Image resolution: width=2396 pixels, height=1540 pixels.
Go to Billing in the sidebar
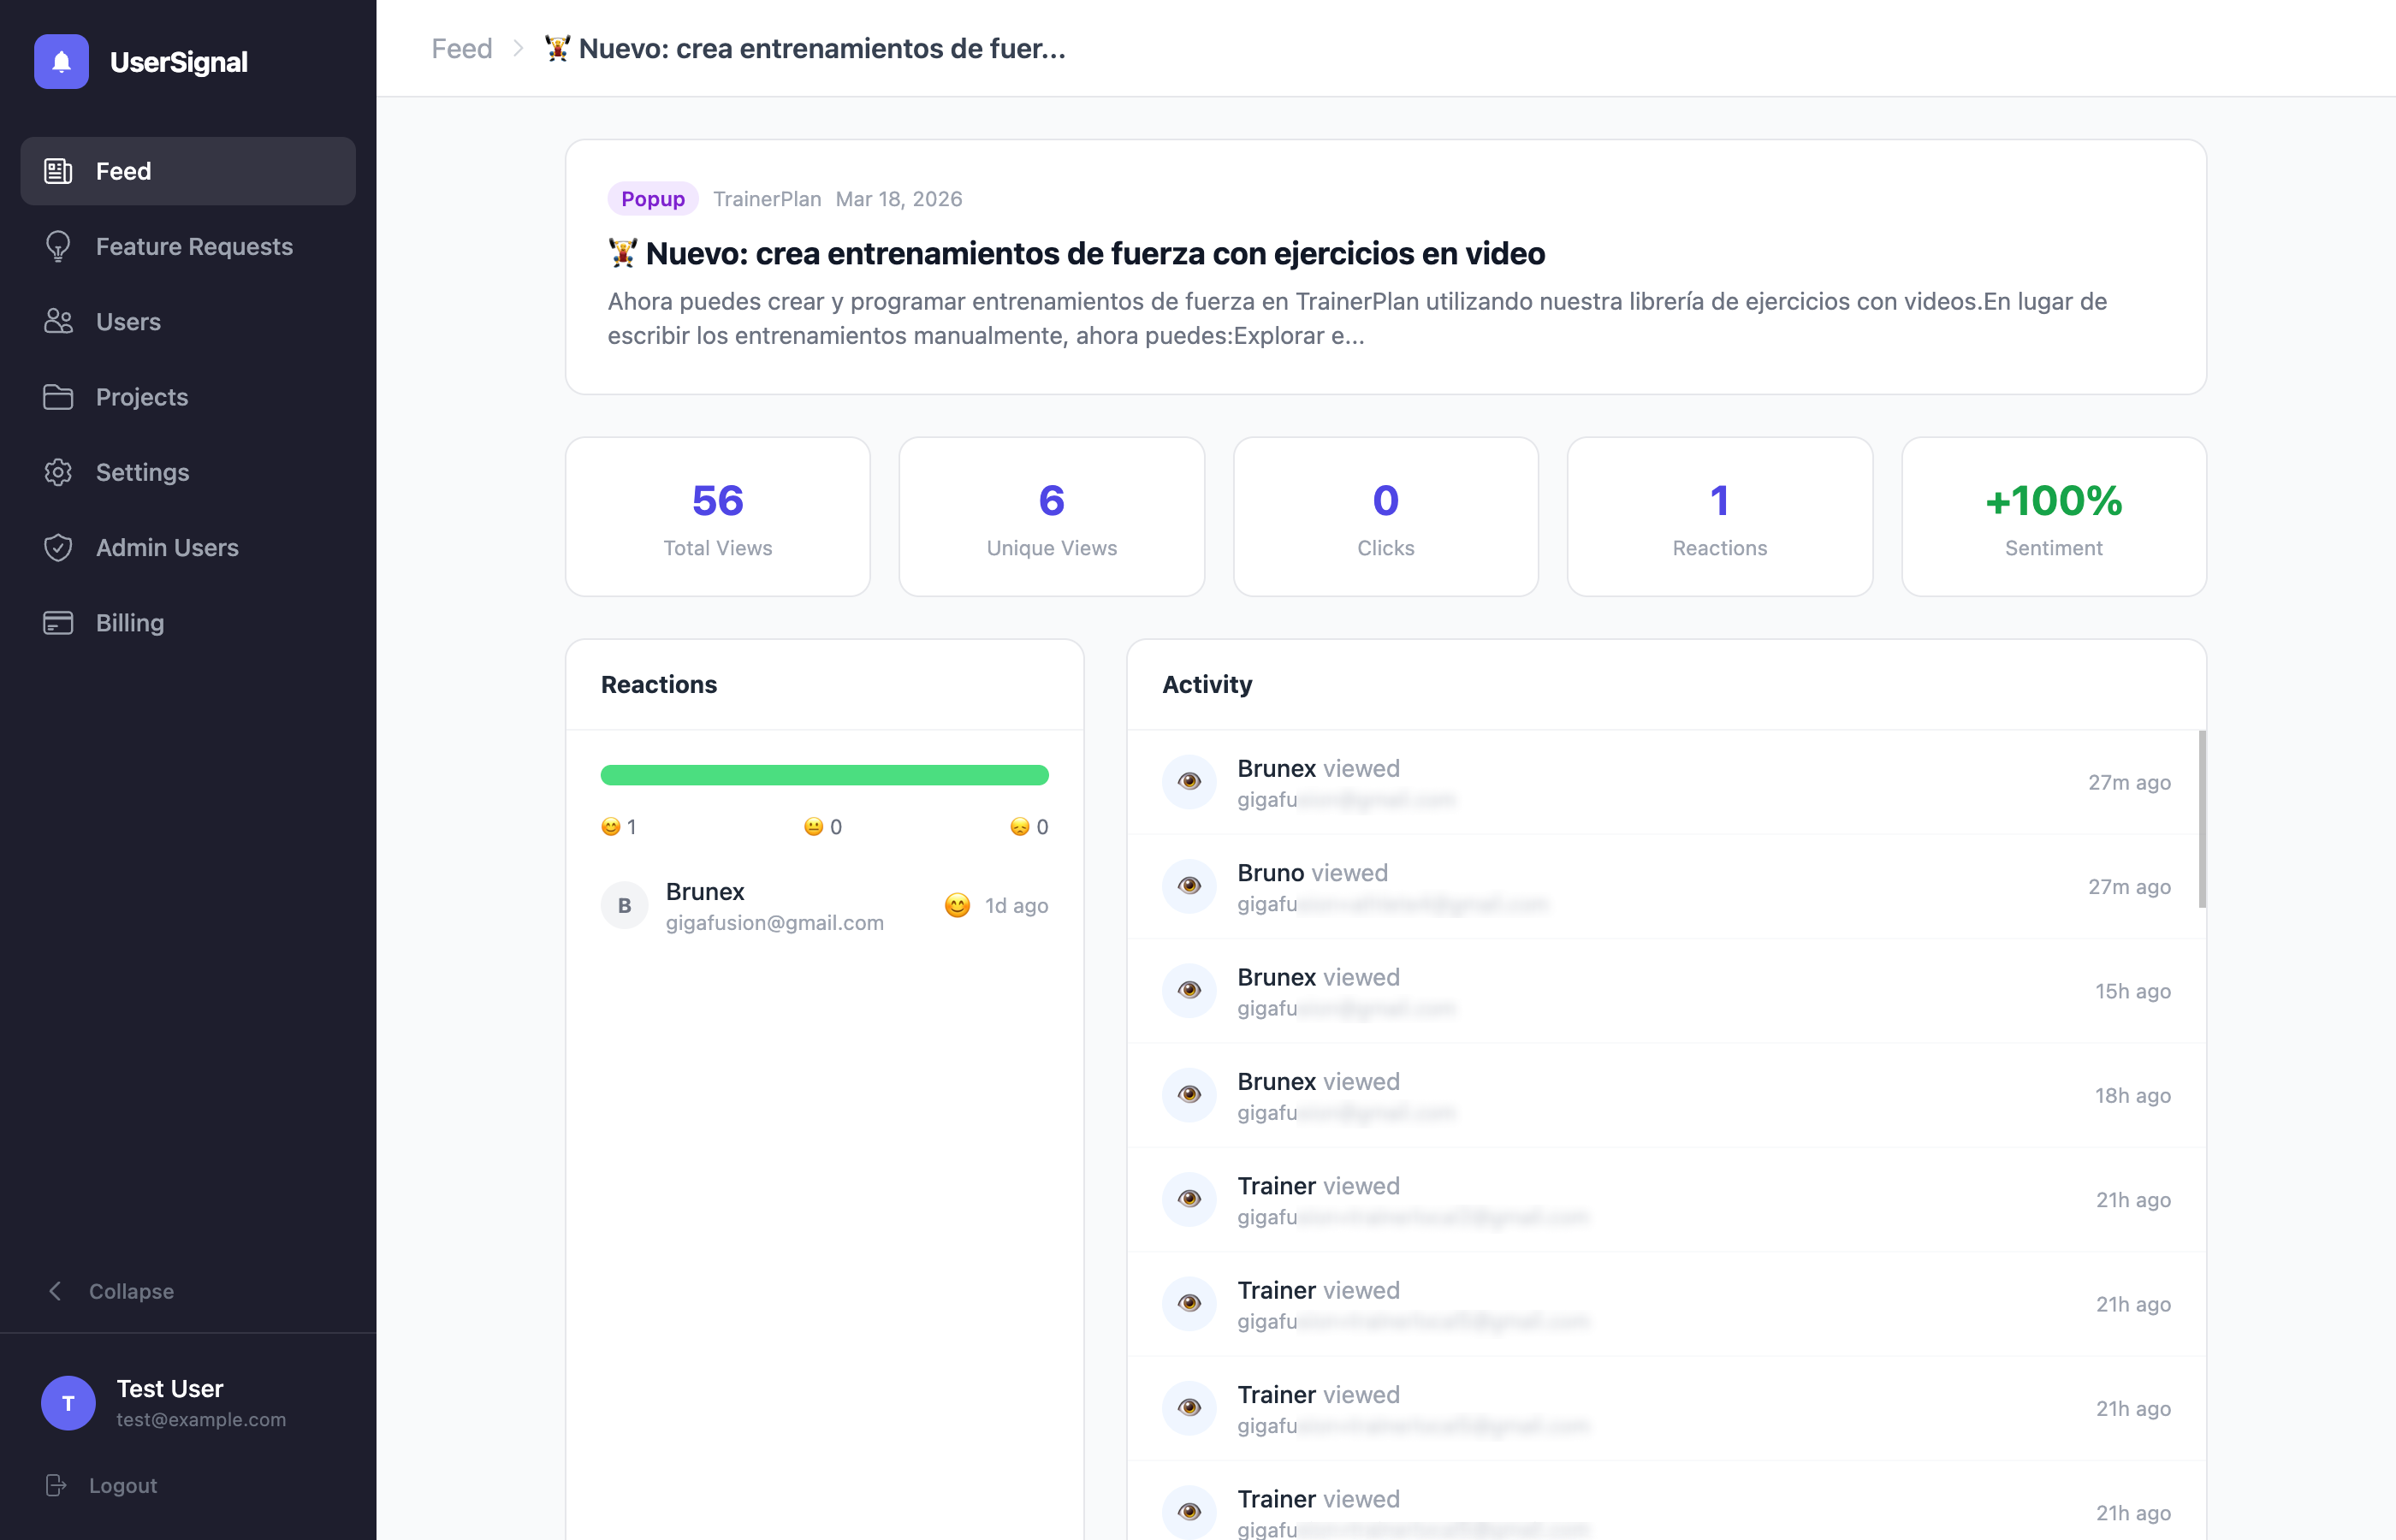130,623
